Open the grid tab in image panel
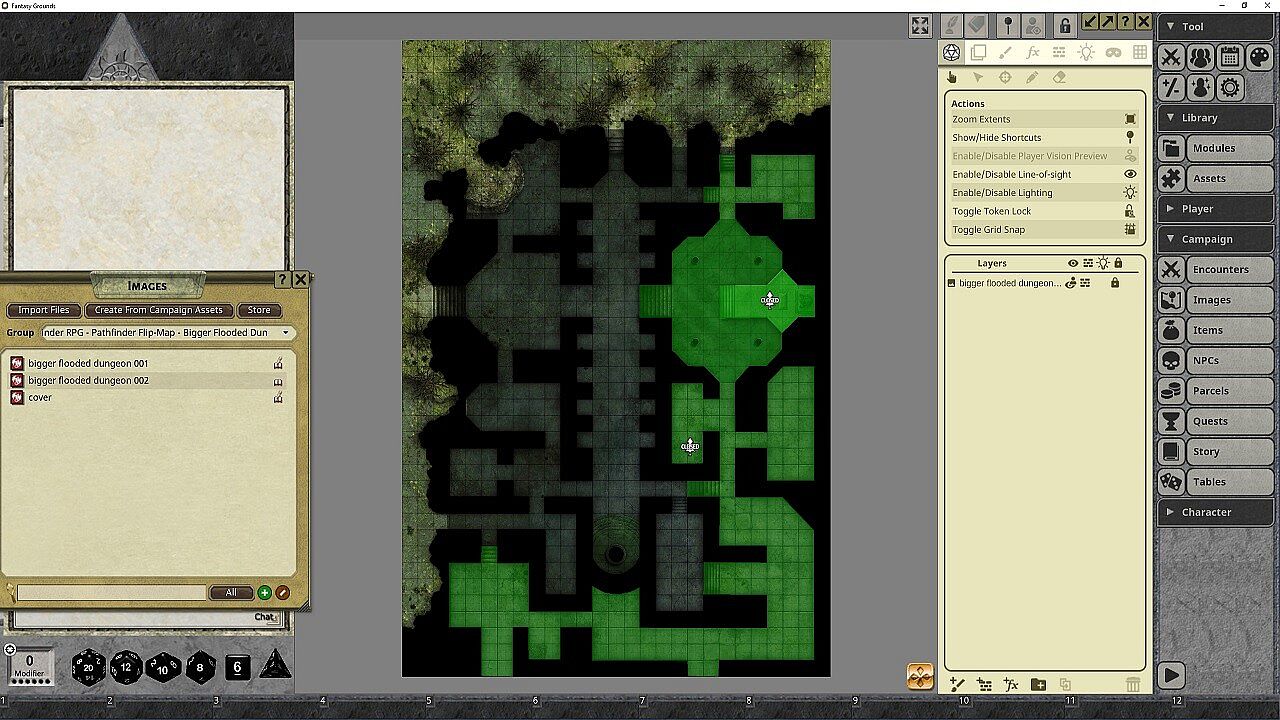 click(x=1140, y=52)
